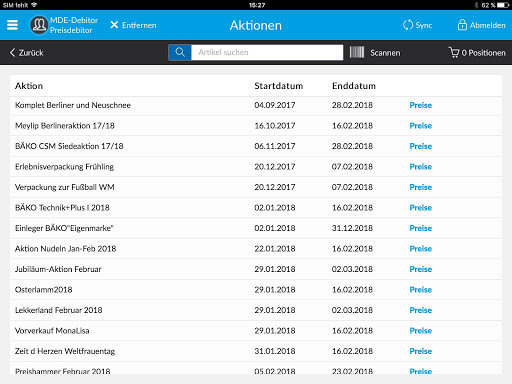Select Osterlamm2018 entry
Viewport: 512px width, 384px height.
44,290
